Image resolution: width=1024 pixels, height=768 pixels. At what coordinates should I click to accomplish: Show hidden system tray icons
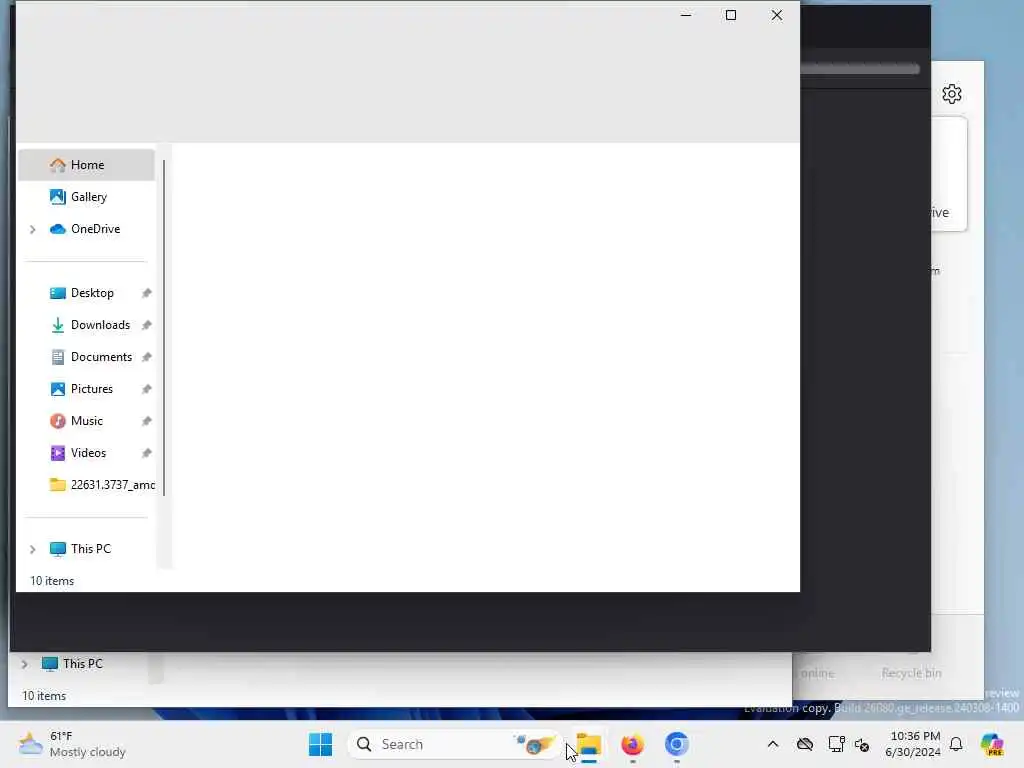[773, 744]
